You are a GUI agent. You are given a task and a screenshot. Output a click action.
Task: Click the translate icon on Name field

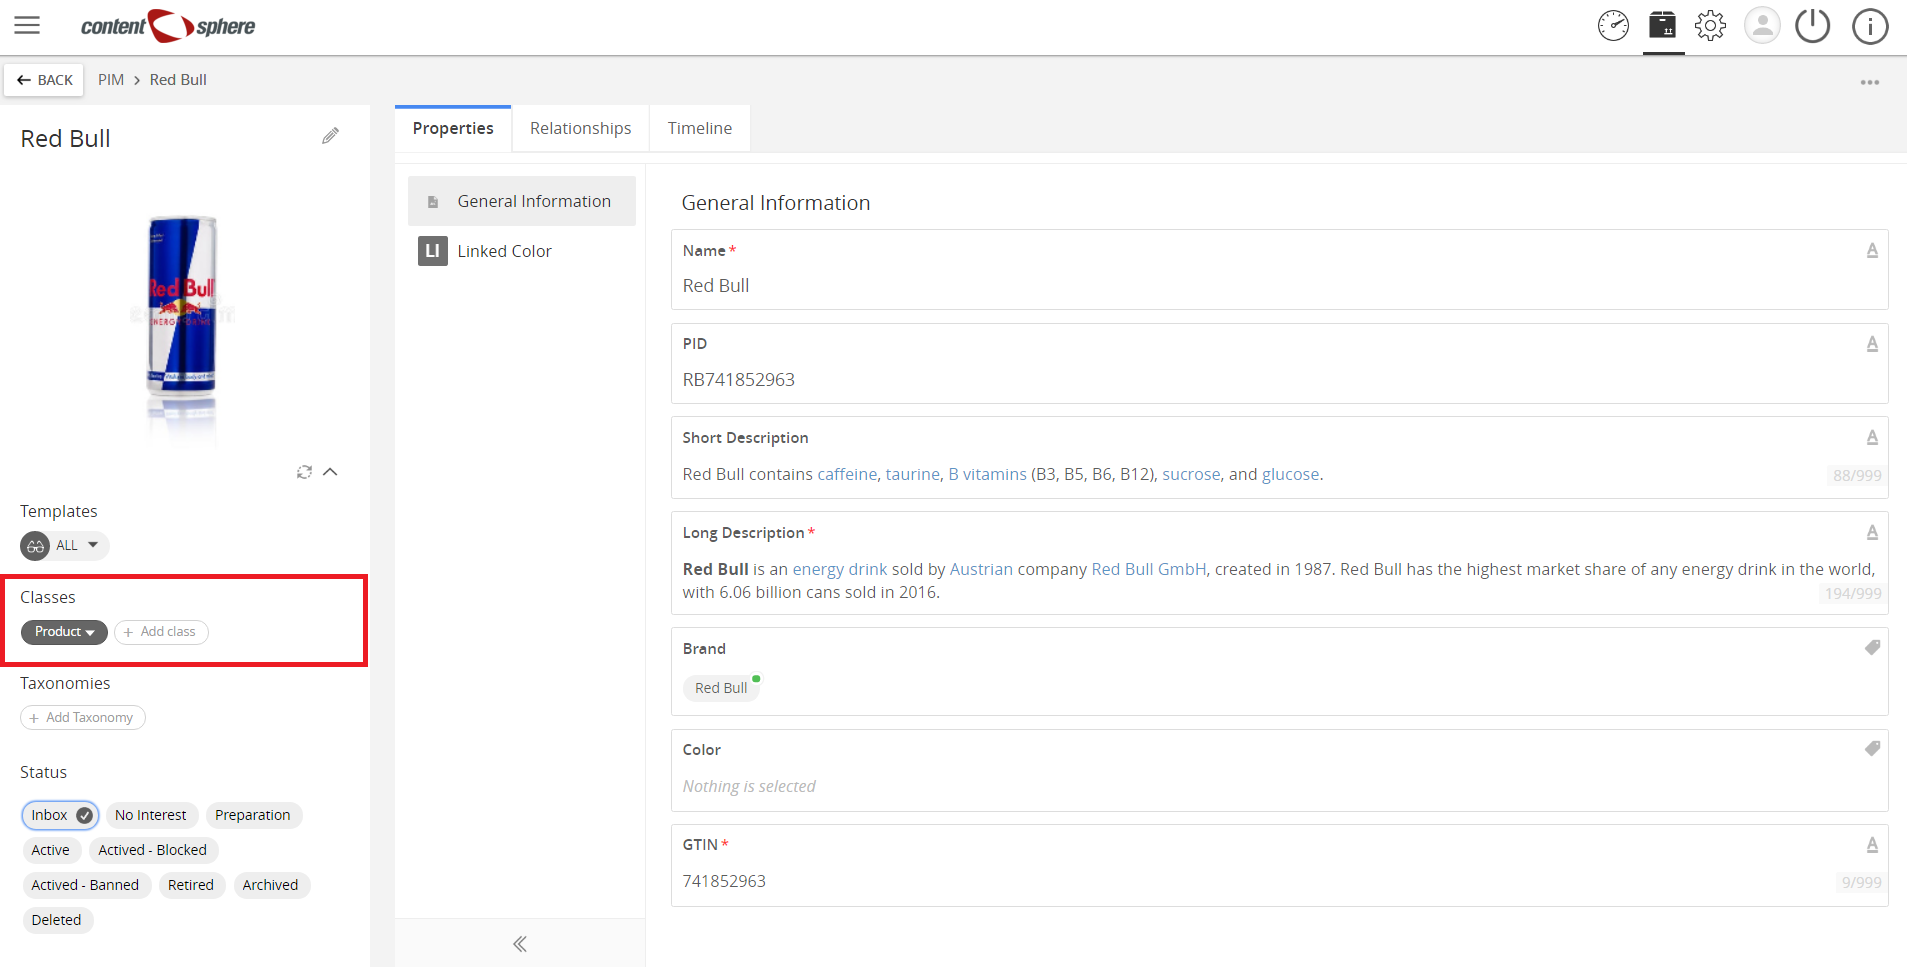[x=1872, y=251]
